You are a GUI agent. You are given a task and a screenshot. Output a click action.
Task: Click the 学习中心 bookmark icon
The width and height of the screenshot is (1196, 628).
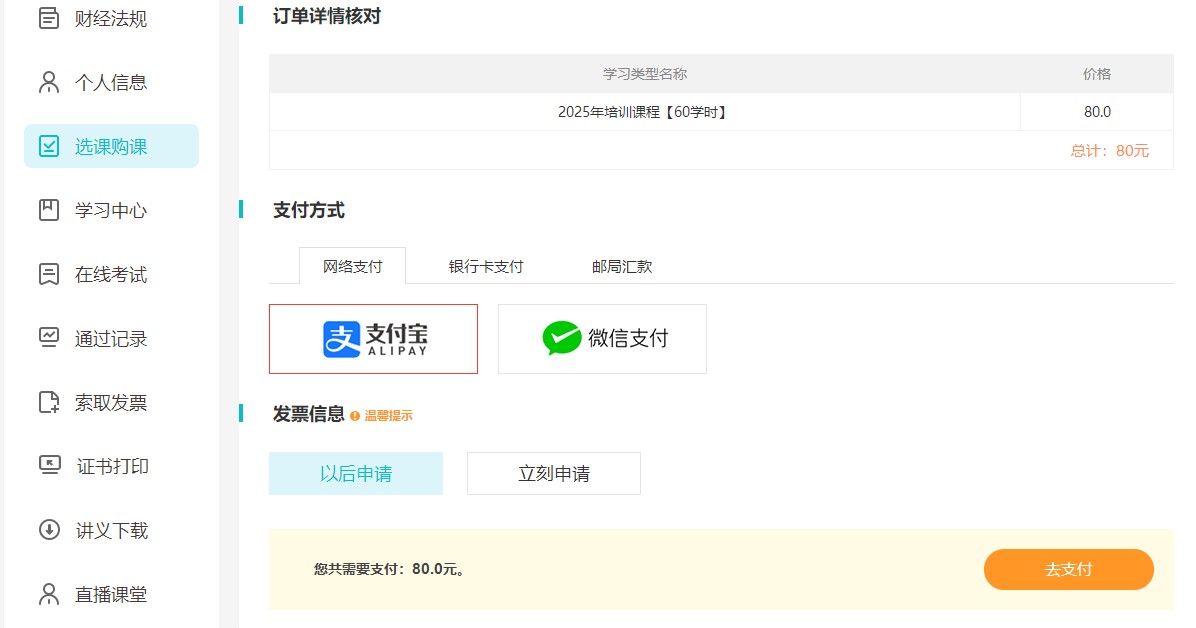(49, 210)
